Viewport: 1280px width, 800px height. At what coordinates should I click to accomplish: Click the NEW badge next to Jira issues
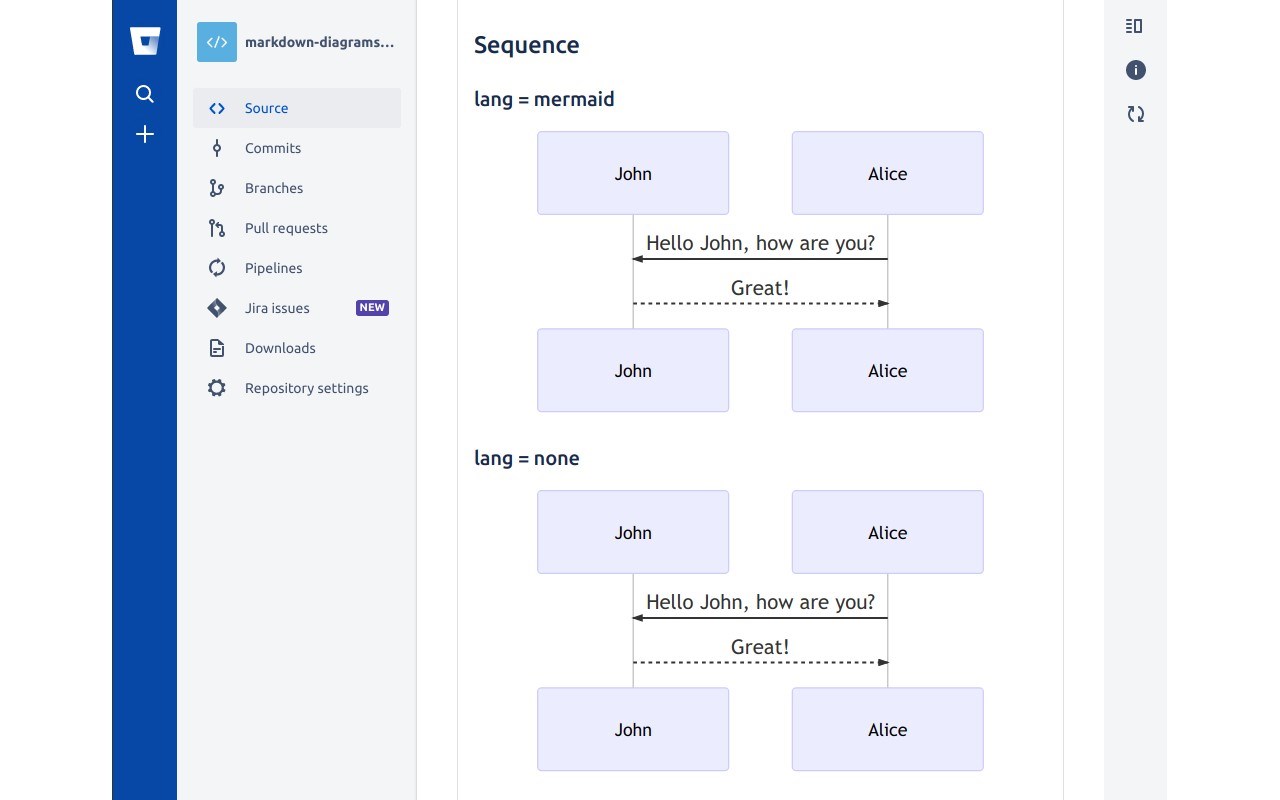tap(372, 308)
